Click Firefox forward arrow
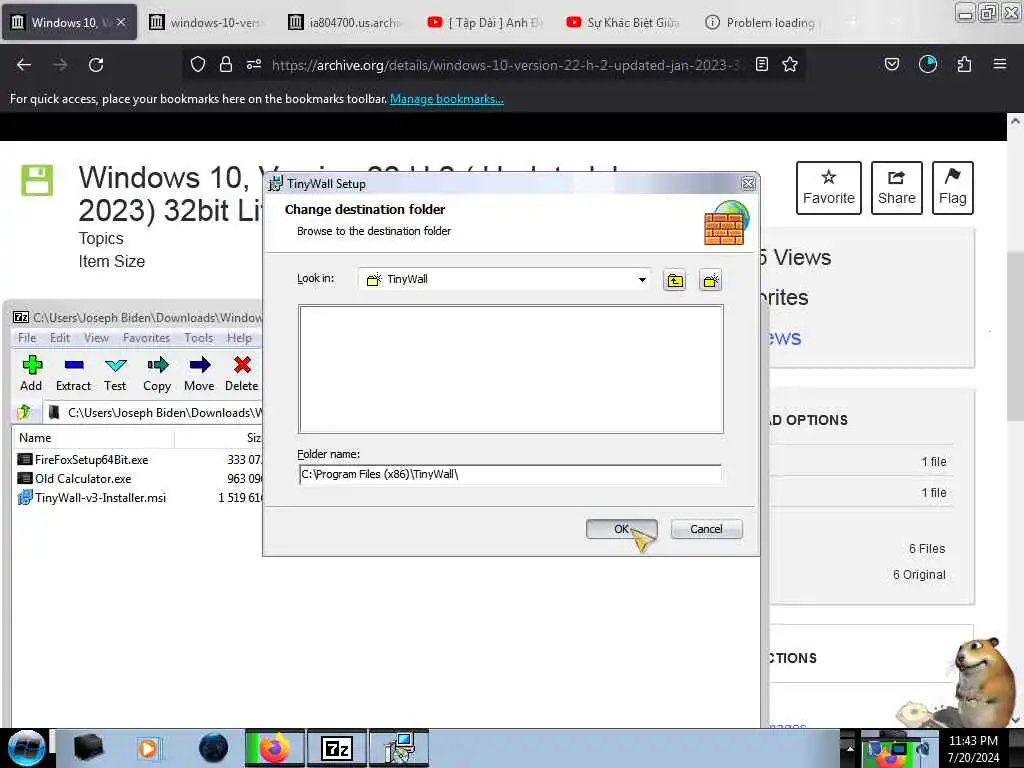 click(60, 65)
